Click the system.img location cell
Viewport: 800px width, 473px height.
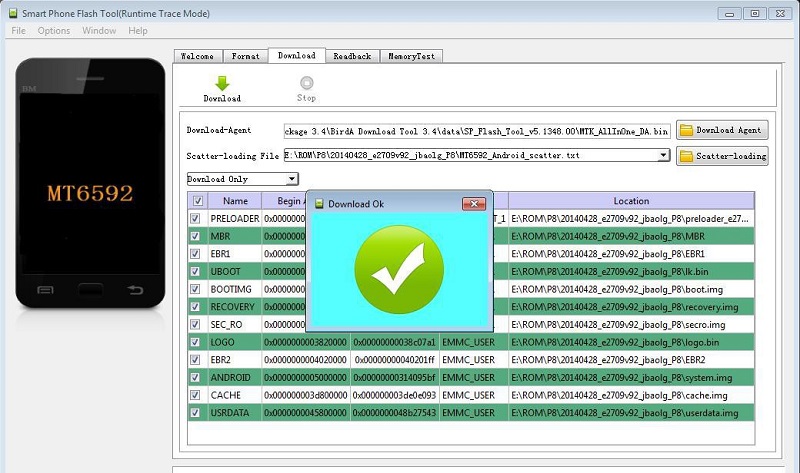click(x=631, y=378)
